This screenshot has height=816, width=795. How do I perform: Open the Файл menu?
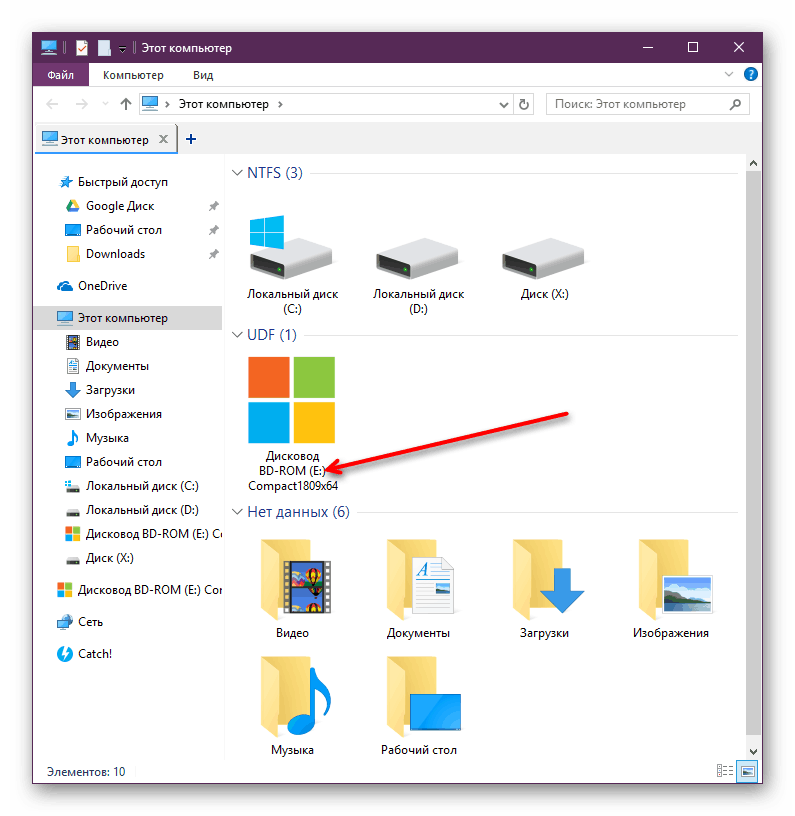click(60, 75)
